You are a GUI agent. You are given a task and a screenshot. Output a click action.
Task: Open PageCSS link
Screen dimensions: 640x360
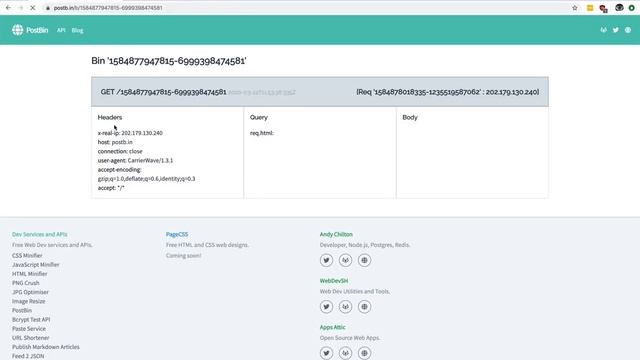tap(177, 234)
